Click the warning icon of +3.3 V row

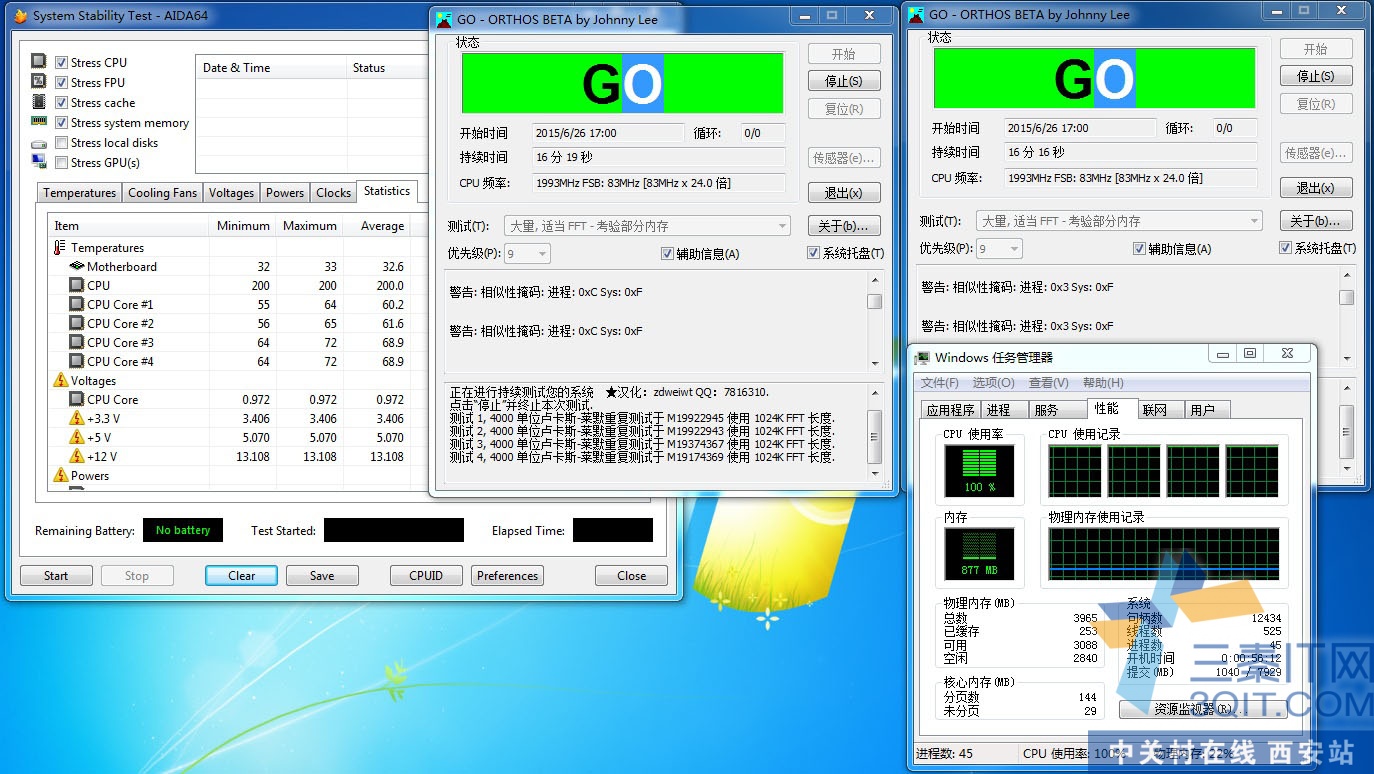pos(77,418)
